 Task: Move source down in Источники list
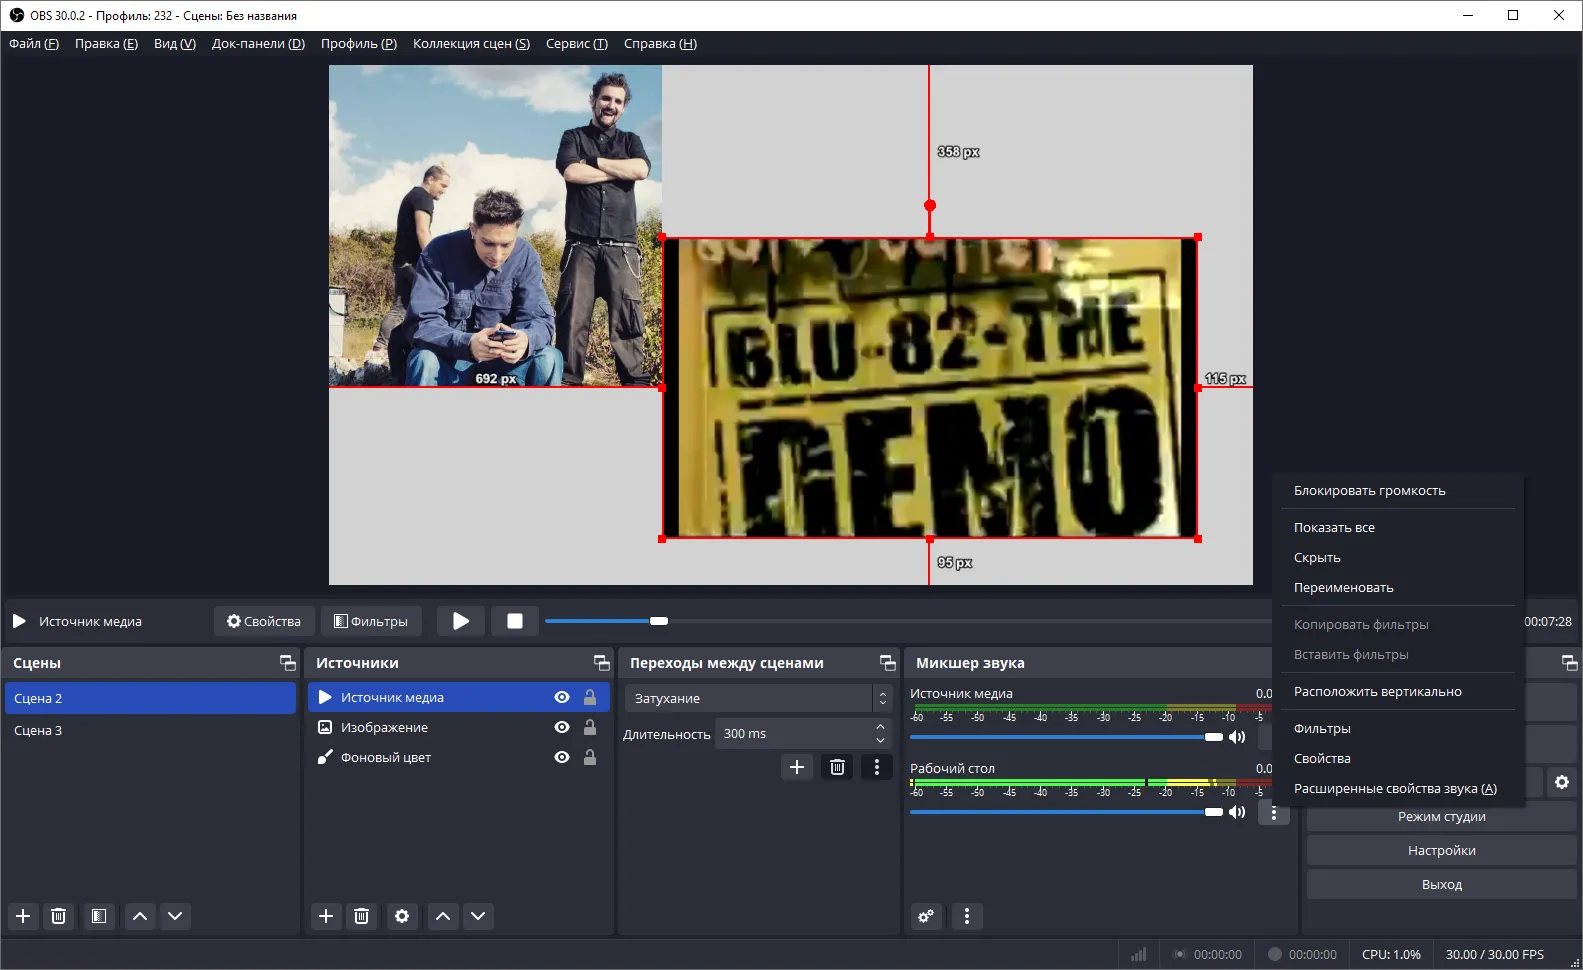point(478,916)
